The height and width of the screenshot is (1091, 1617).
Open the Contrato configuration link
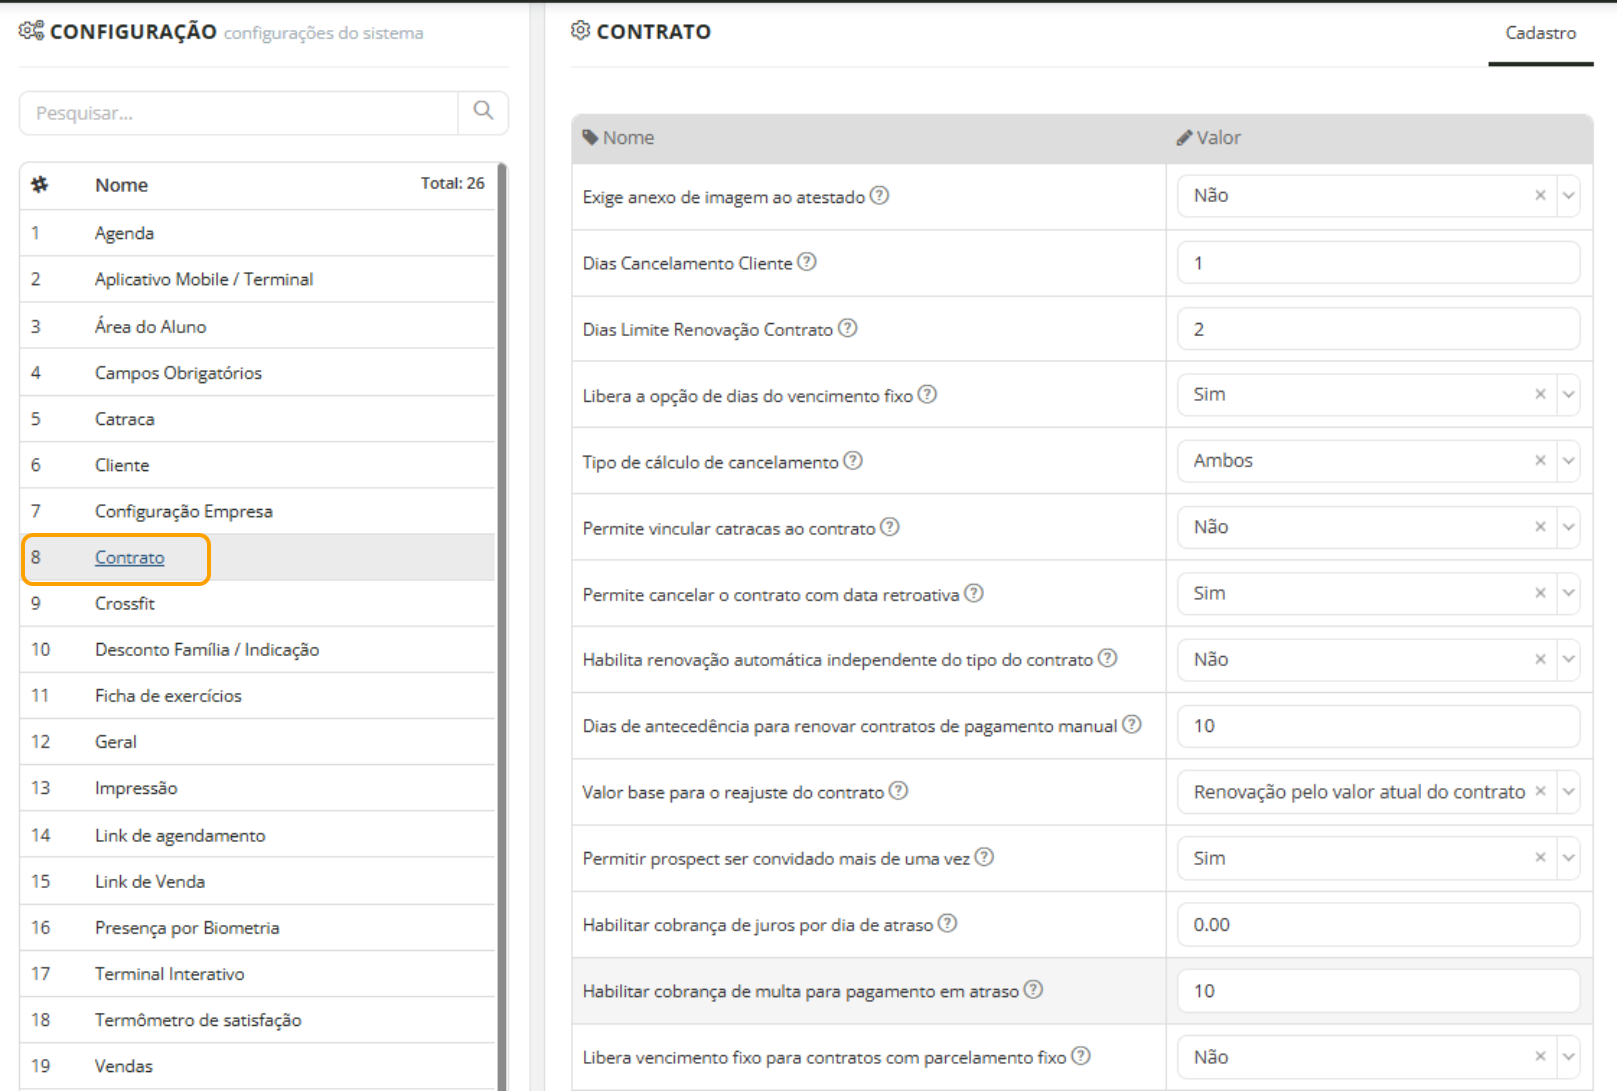130,558
